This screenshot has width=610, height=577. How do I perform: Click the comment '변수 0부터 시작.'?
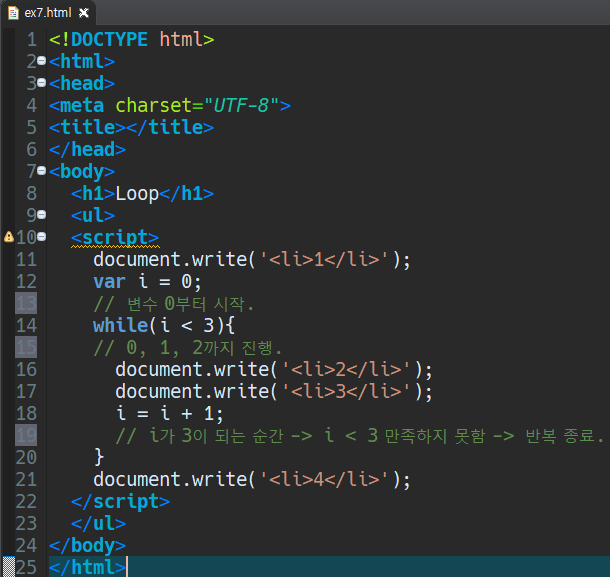point(174,304)
